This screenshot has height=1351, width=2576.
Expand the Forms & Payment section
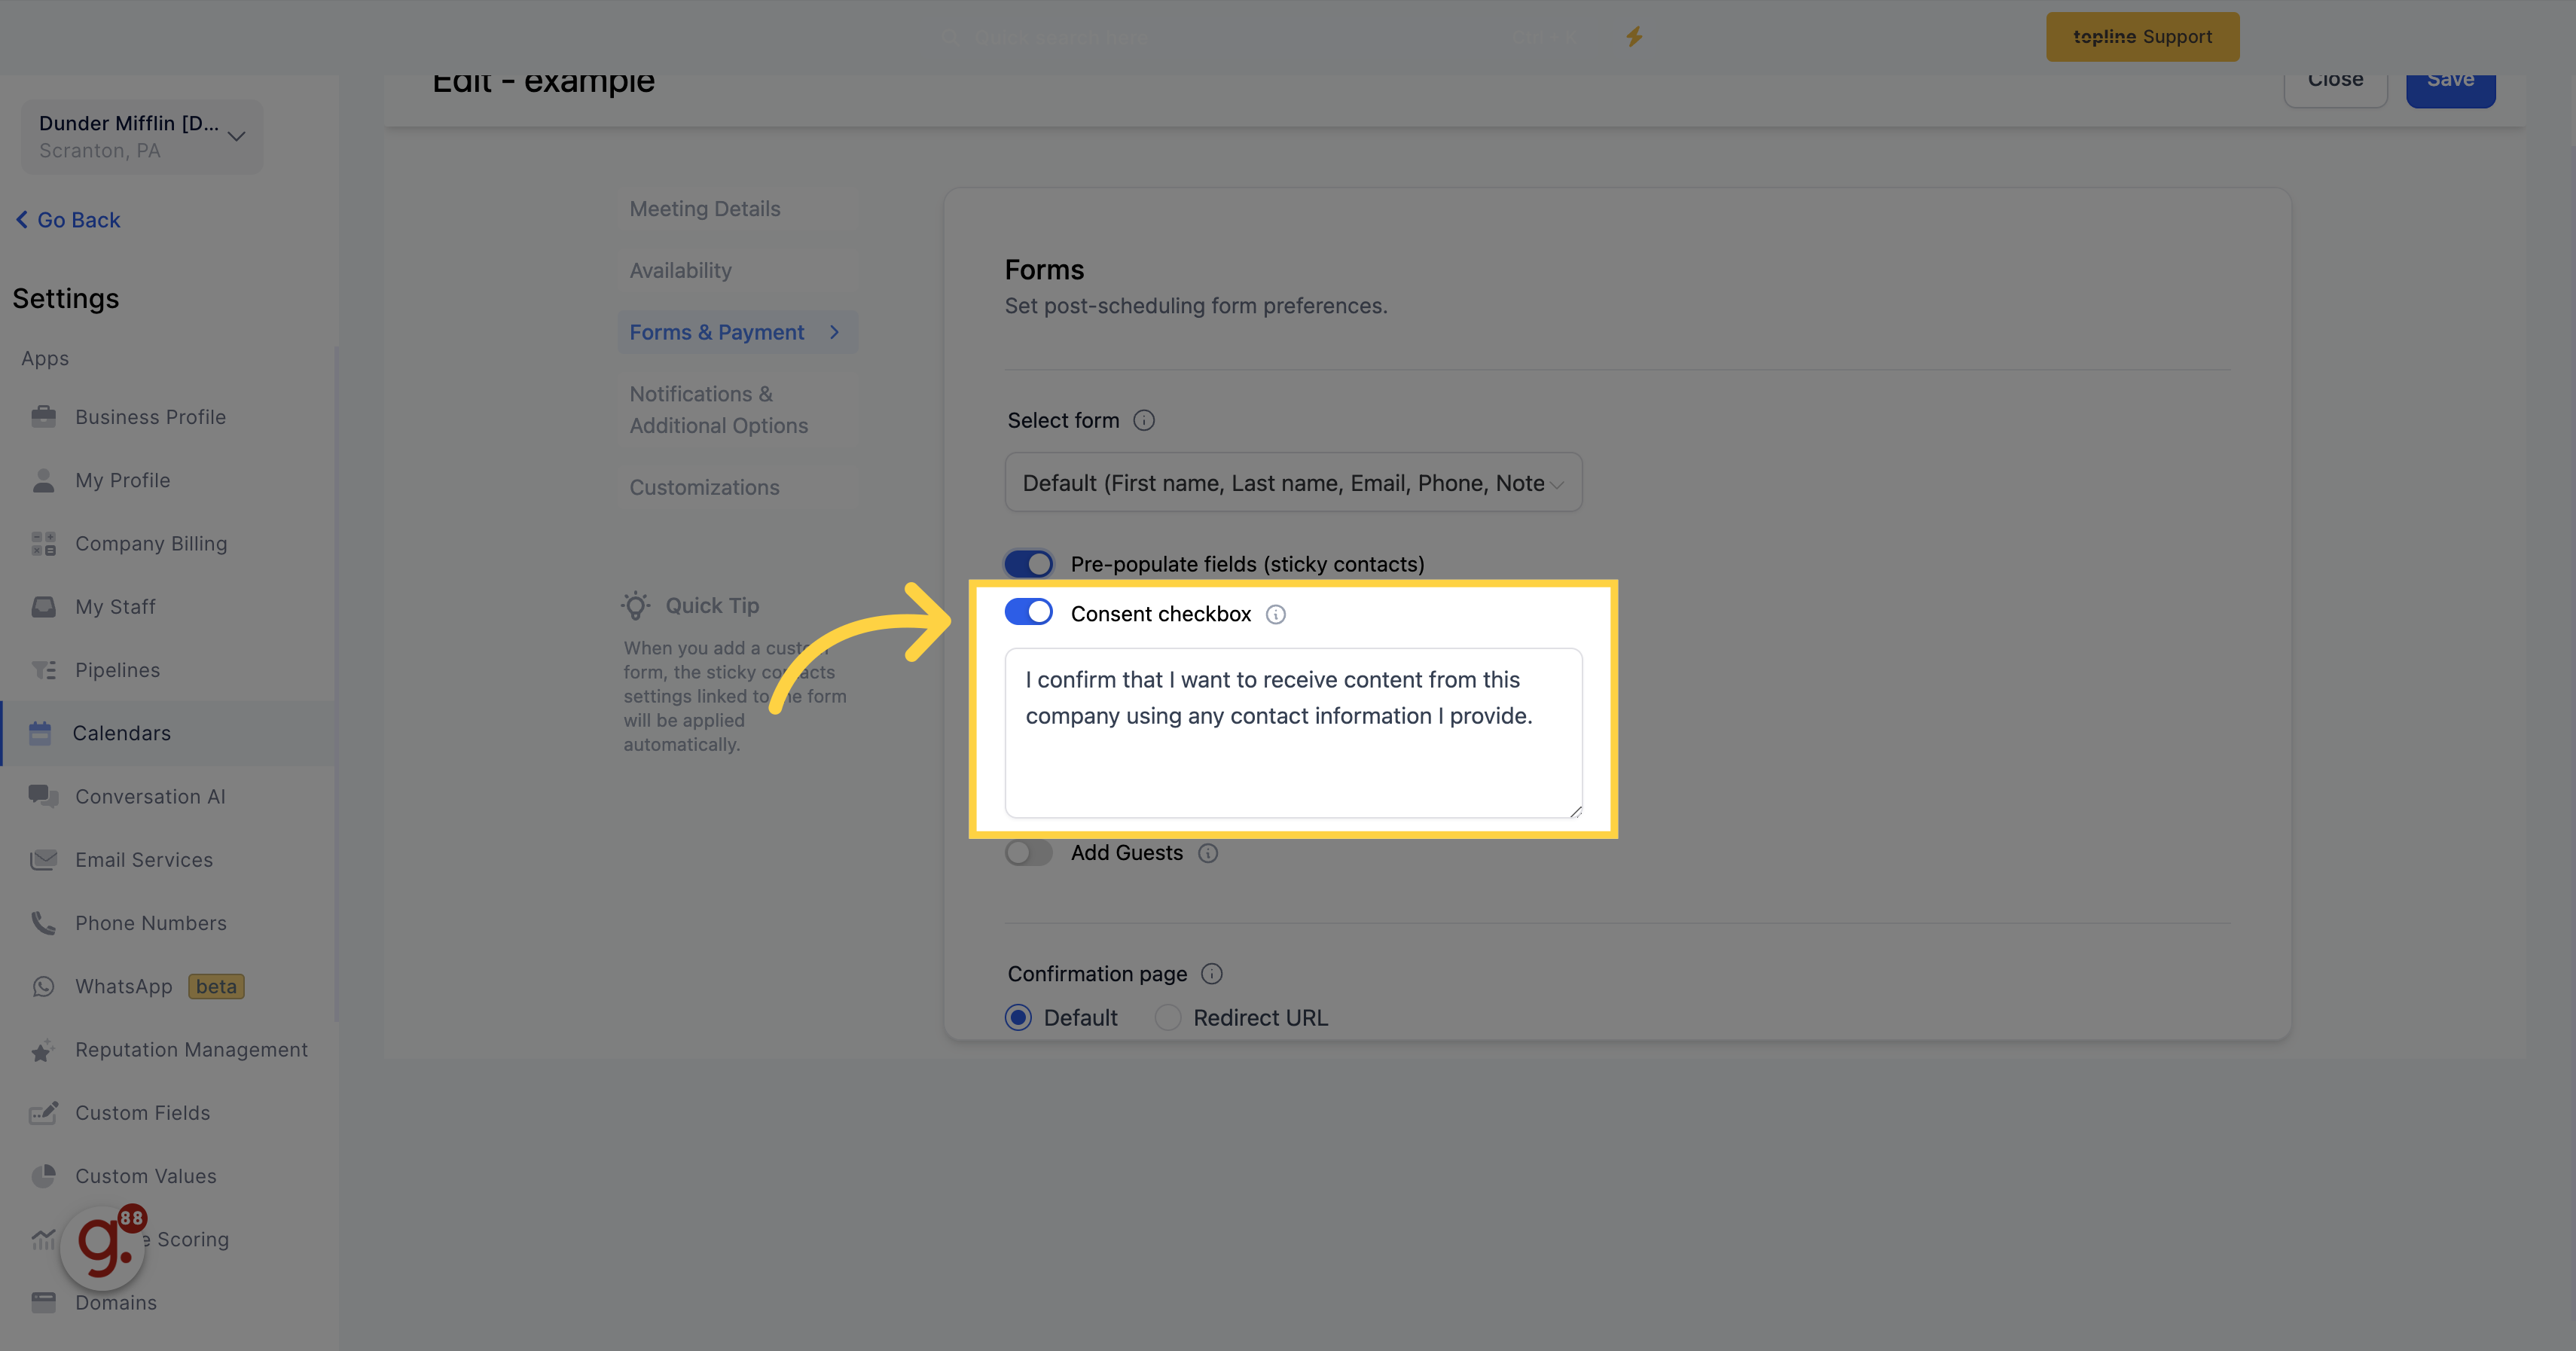(x=835, y=331)
